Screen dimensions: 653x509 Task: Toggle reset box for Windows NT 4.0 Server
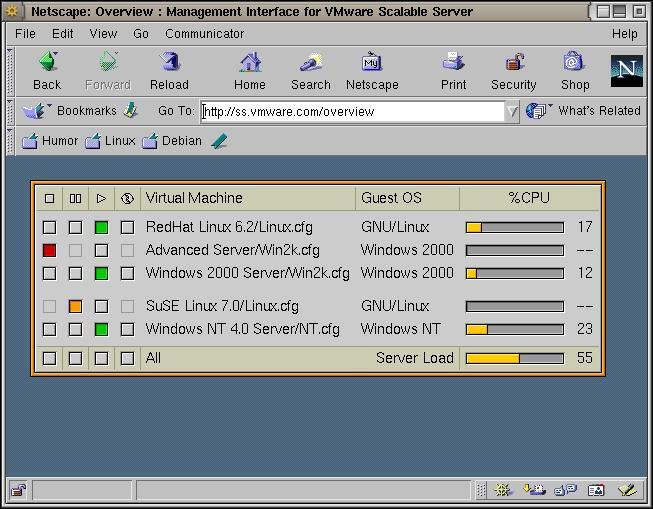click(x=127, y=329)
